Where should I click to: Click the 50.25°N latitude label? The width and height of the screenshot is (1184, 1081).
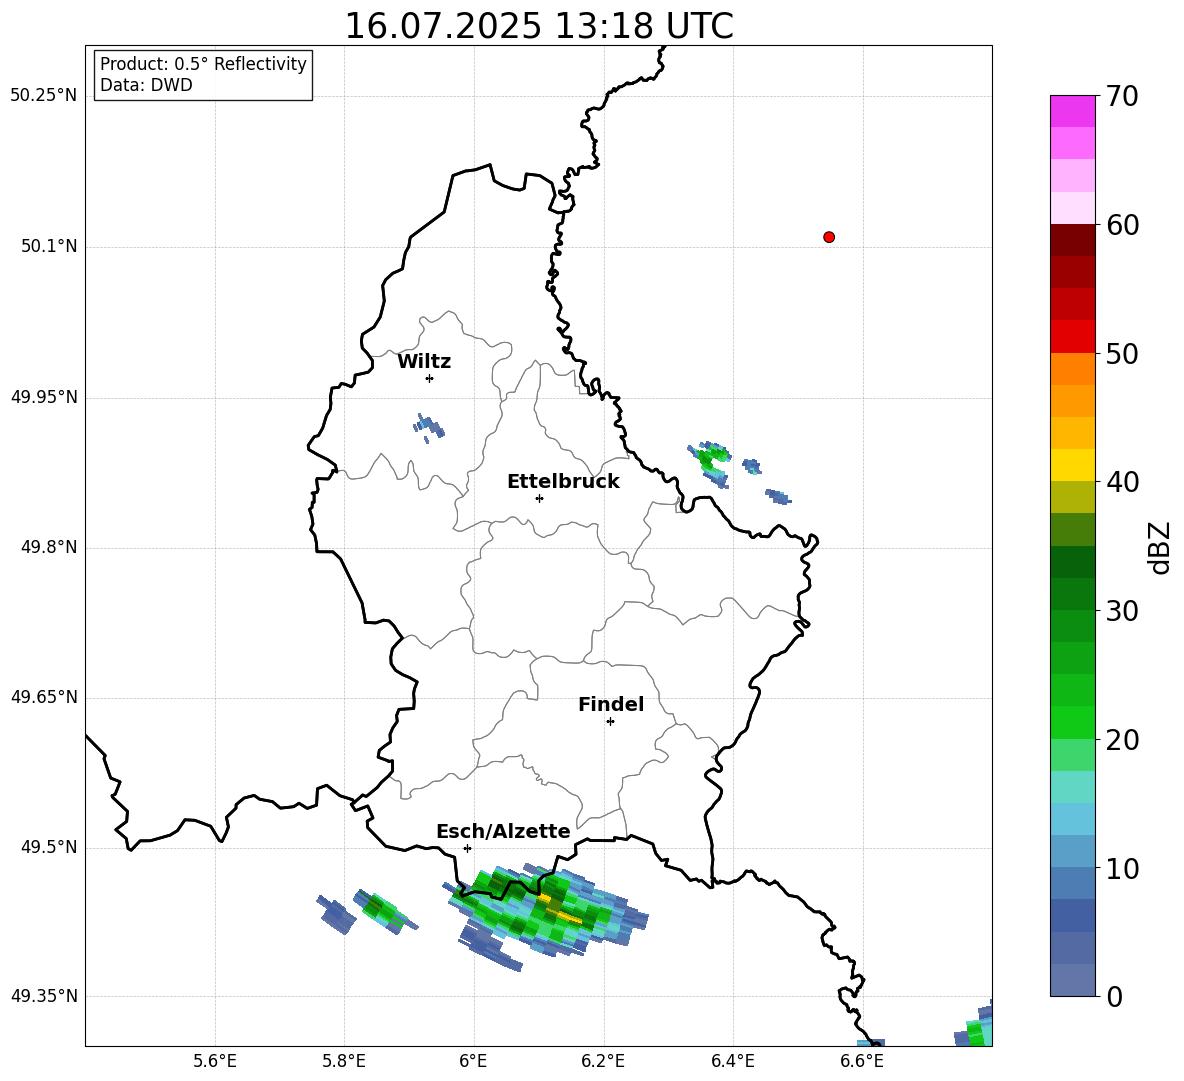44,96
